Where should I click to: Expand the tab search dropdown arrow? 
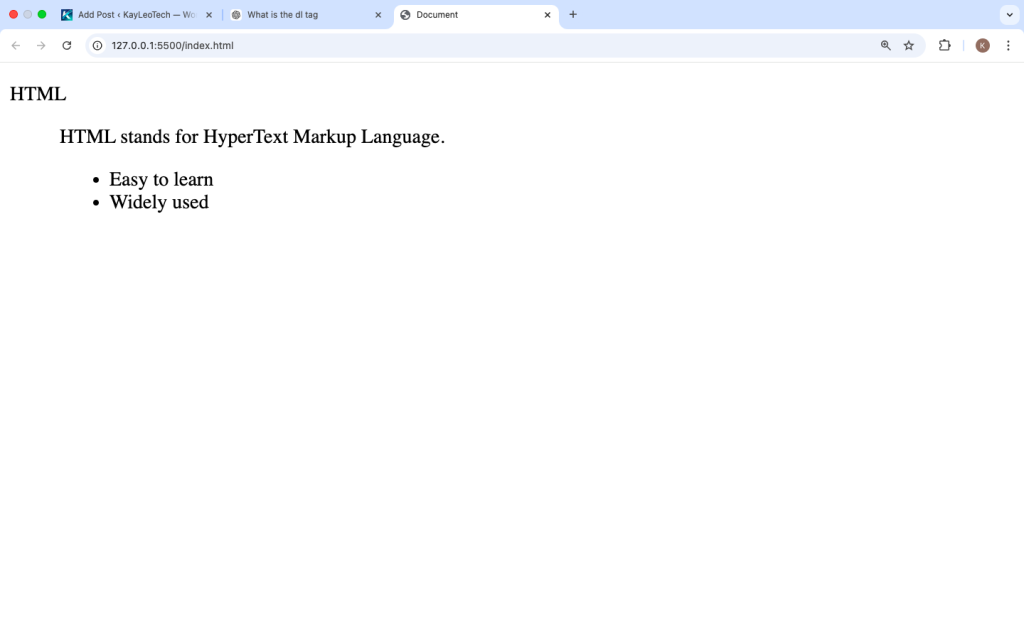coord(1008,15)
